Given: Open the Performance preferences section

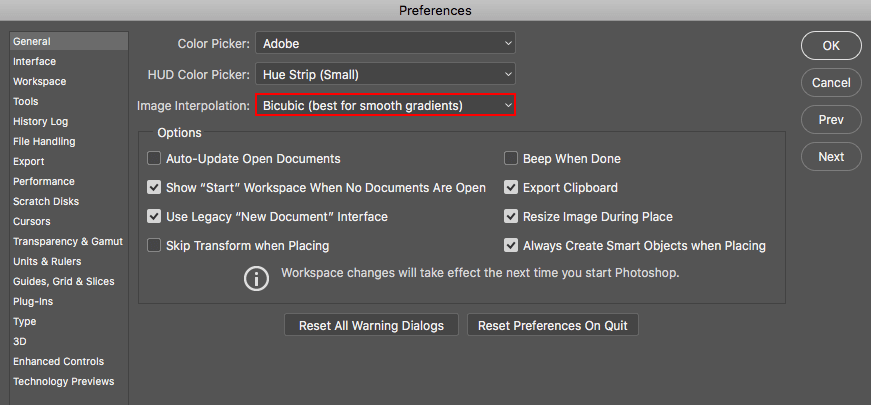Looking at the screenshot, I should tap(43, 181).
